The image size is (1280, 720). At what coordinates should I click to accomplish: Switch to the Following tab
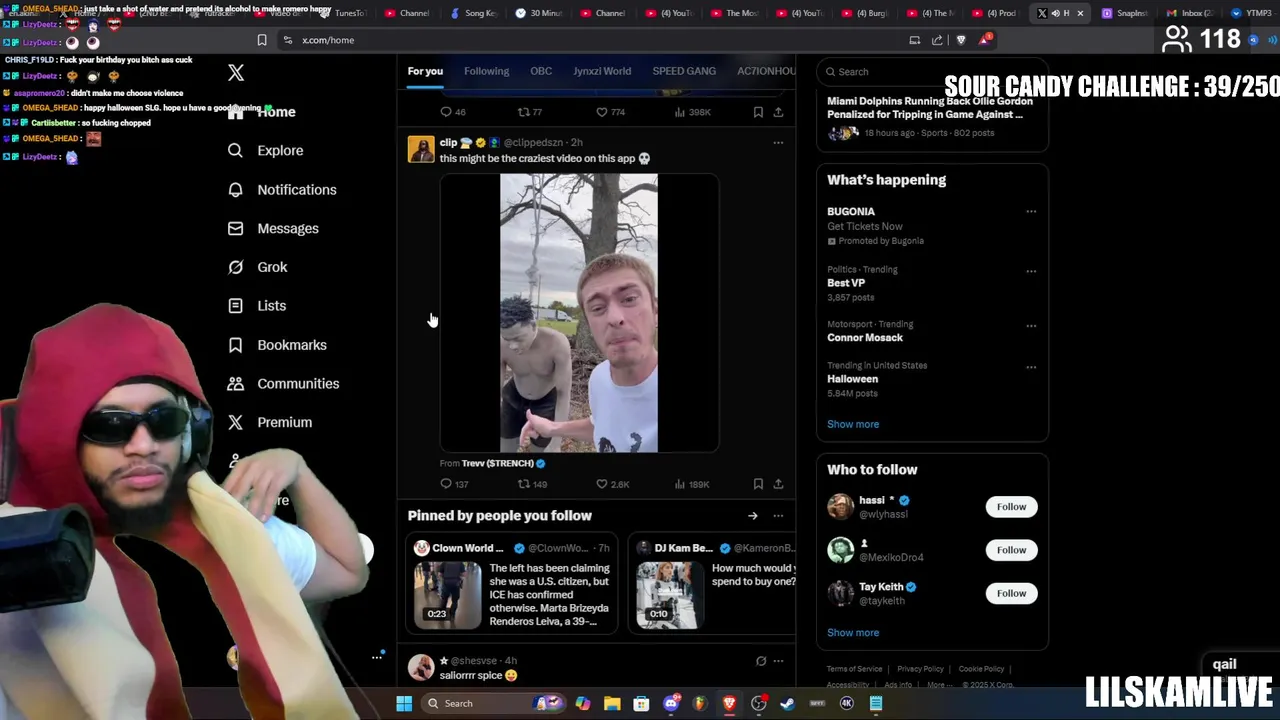click(x=486, y=71)
